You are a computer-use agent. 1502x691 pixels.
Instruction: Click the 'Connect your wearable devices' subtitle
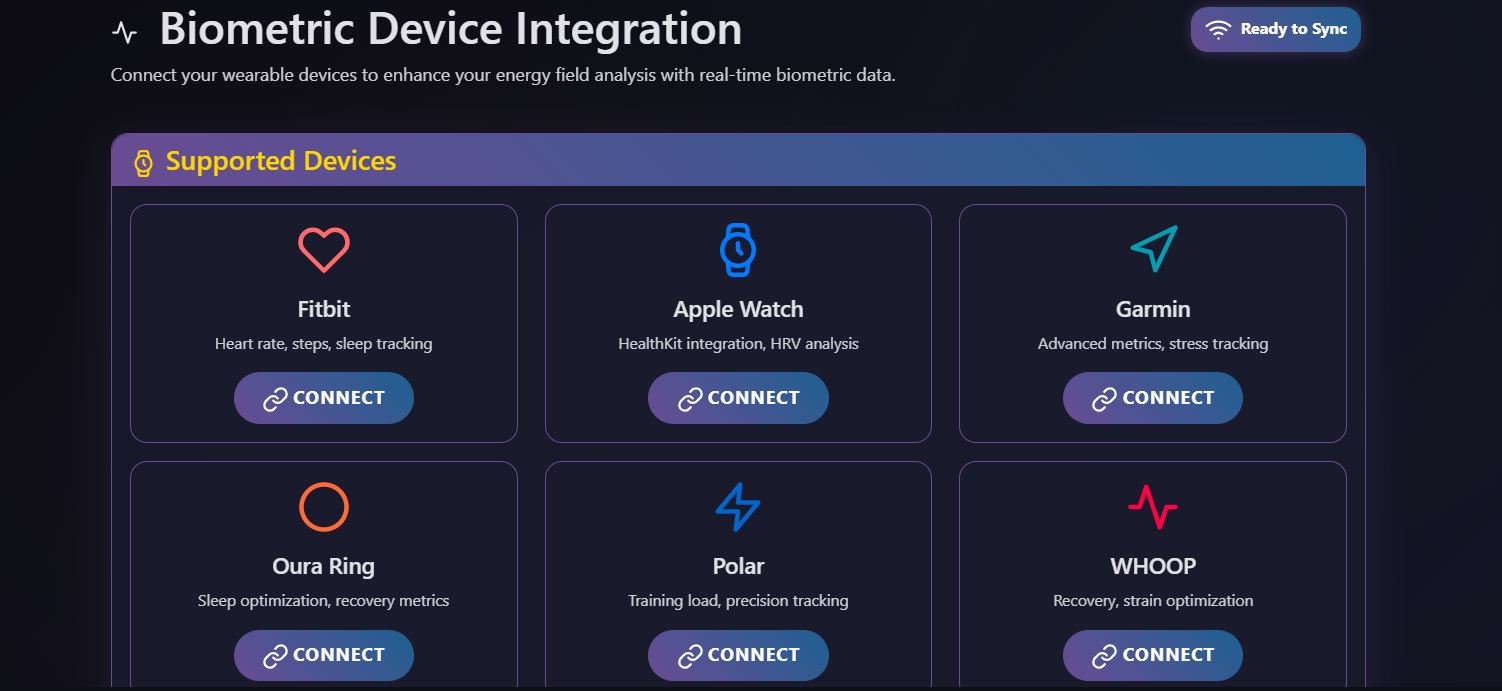503,76
